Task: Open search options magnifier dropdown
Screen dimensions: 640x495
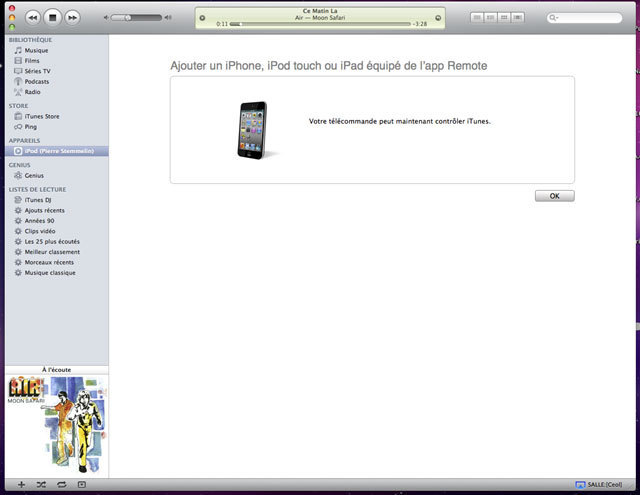Action: [x=553, y=18]
